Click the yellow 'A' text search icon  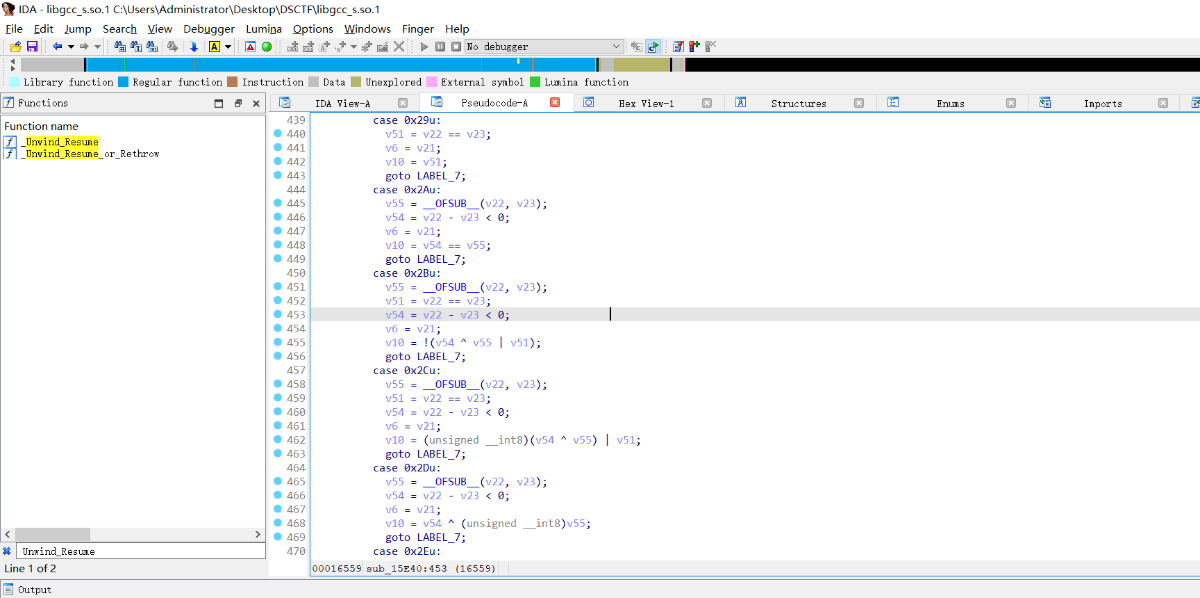214,47
